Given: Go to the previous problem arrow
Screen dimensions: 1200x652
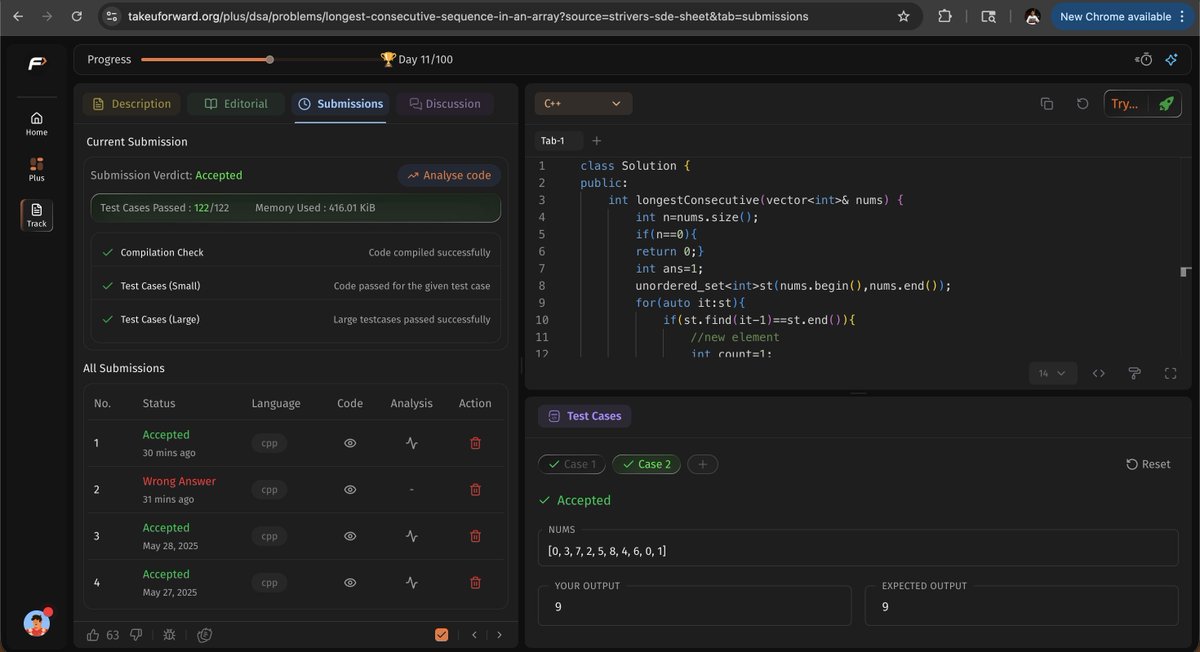Looking at the screenshot, I should (475, 634).
